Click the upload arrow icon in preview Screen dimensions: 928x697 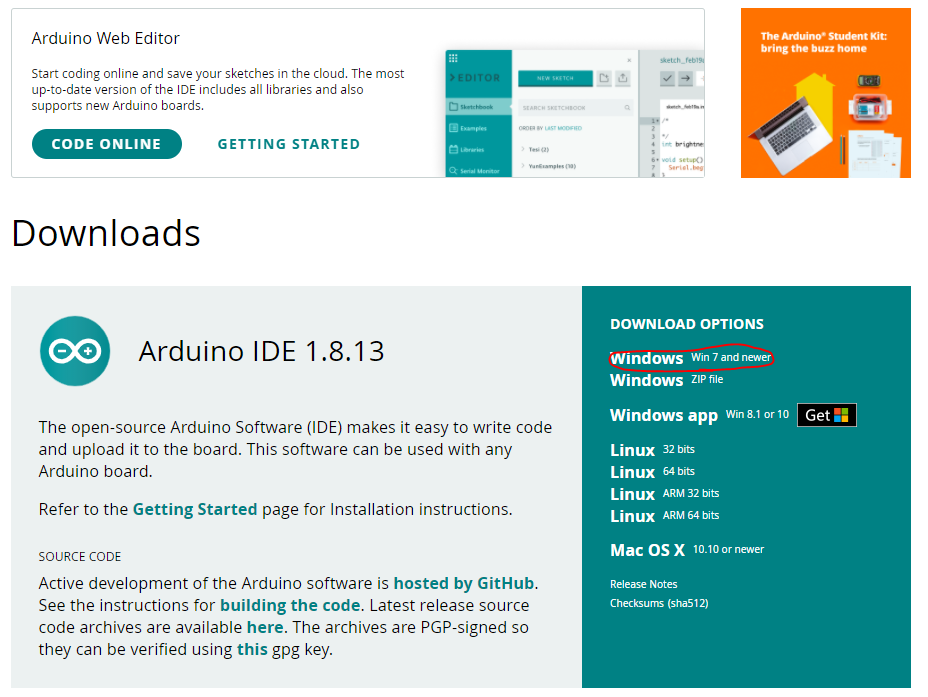click(685, 78)
